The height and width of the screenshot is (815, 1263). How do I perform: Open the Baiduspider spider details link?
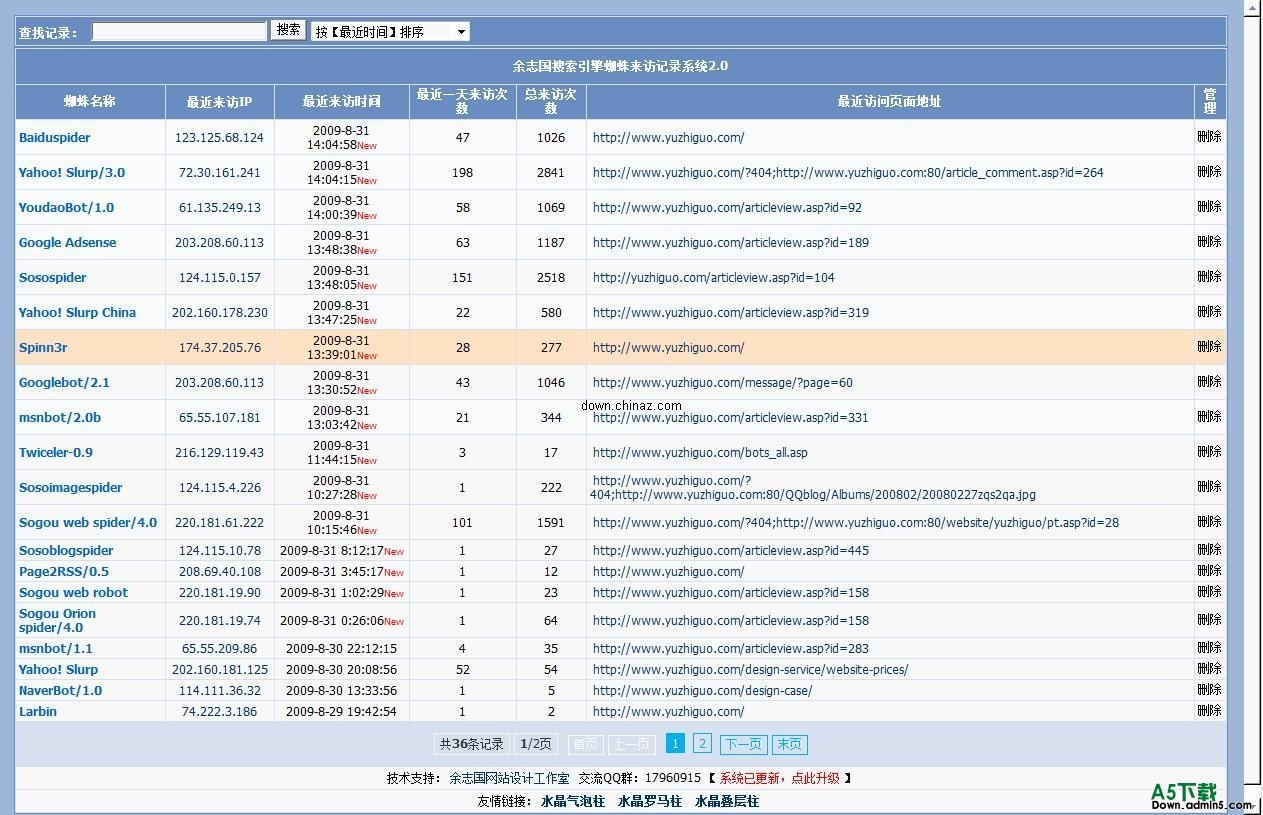pos(54,137)
